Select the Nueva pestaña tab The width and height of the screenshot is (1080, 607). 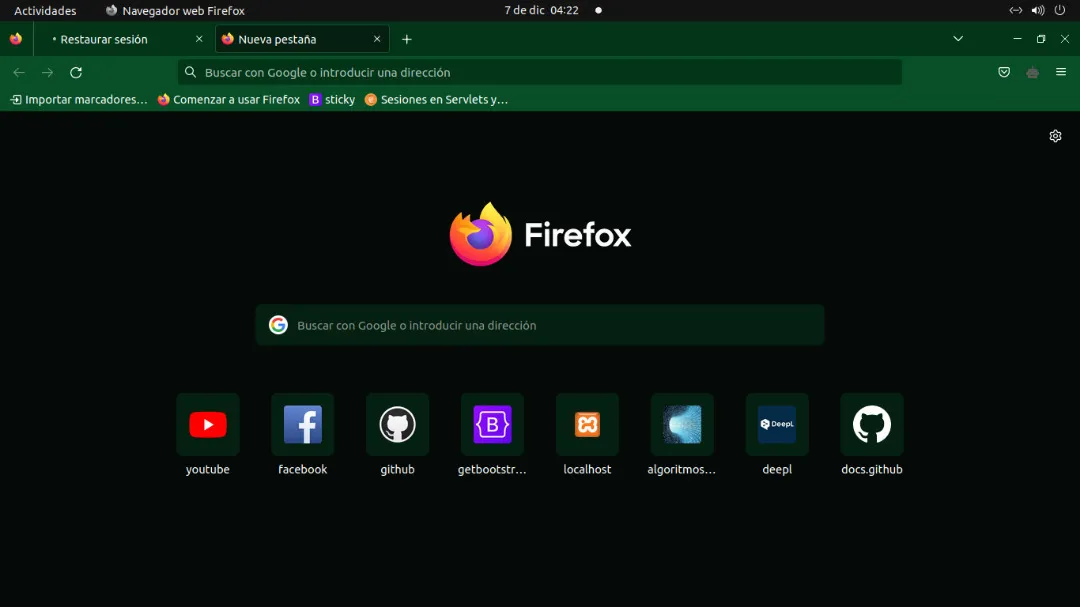pyautogui.click(x=302, y=39)
